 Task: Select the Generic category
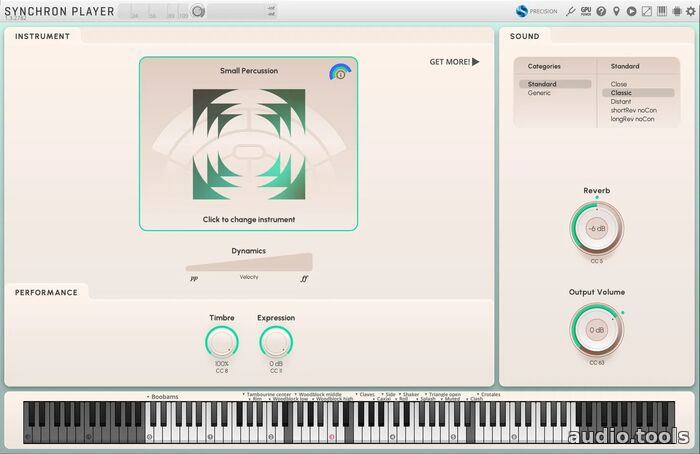[539, 93]
